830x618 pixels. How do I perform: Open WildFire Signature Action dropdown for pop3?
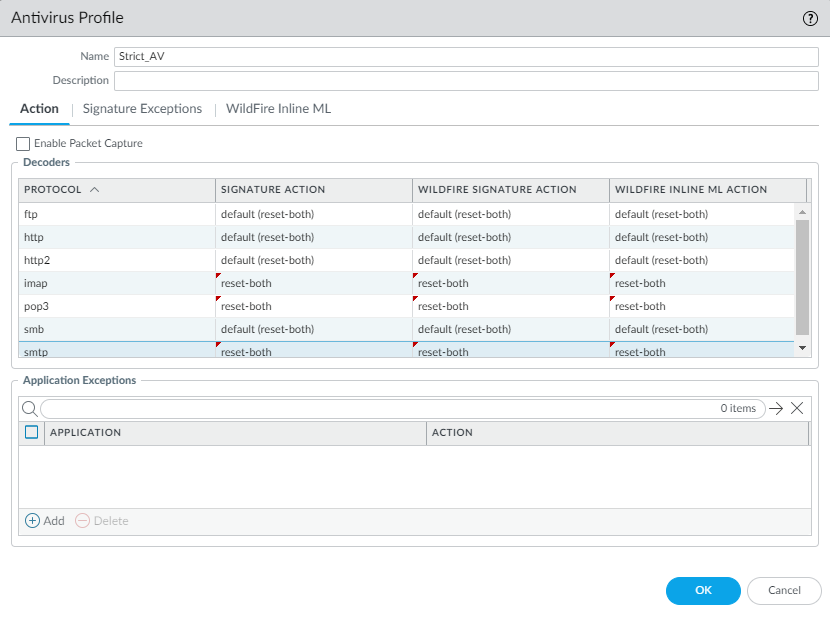point(510,306)
